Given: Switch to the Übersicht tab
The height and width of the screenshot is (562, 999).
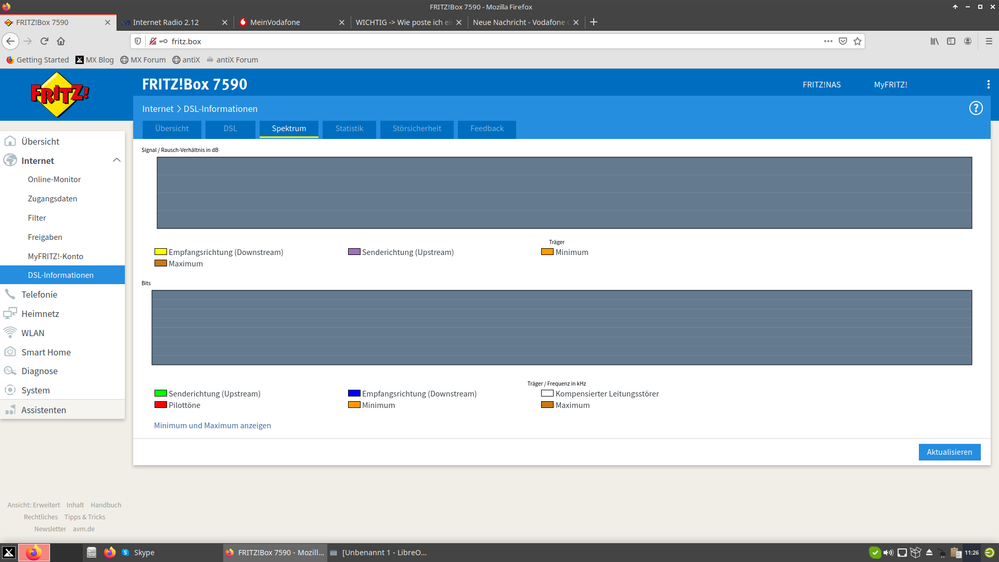Looking at the screenshot, I should pyautogui.click(x=171, y=129).
